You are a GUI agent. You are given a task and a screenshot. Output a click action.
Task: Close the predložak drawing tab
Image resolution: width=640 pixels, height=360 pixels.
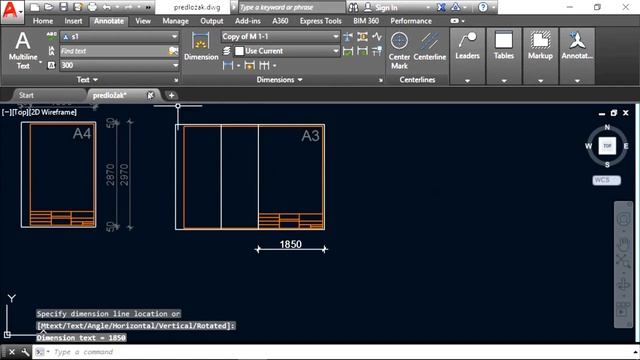pos(150,95)
